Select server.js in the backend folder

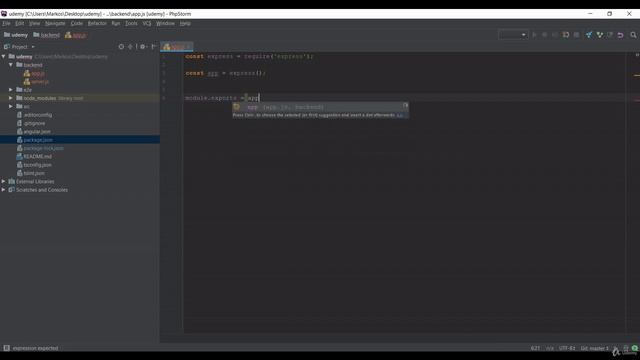36,82
